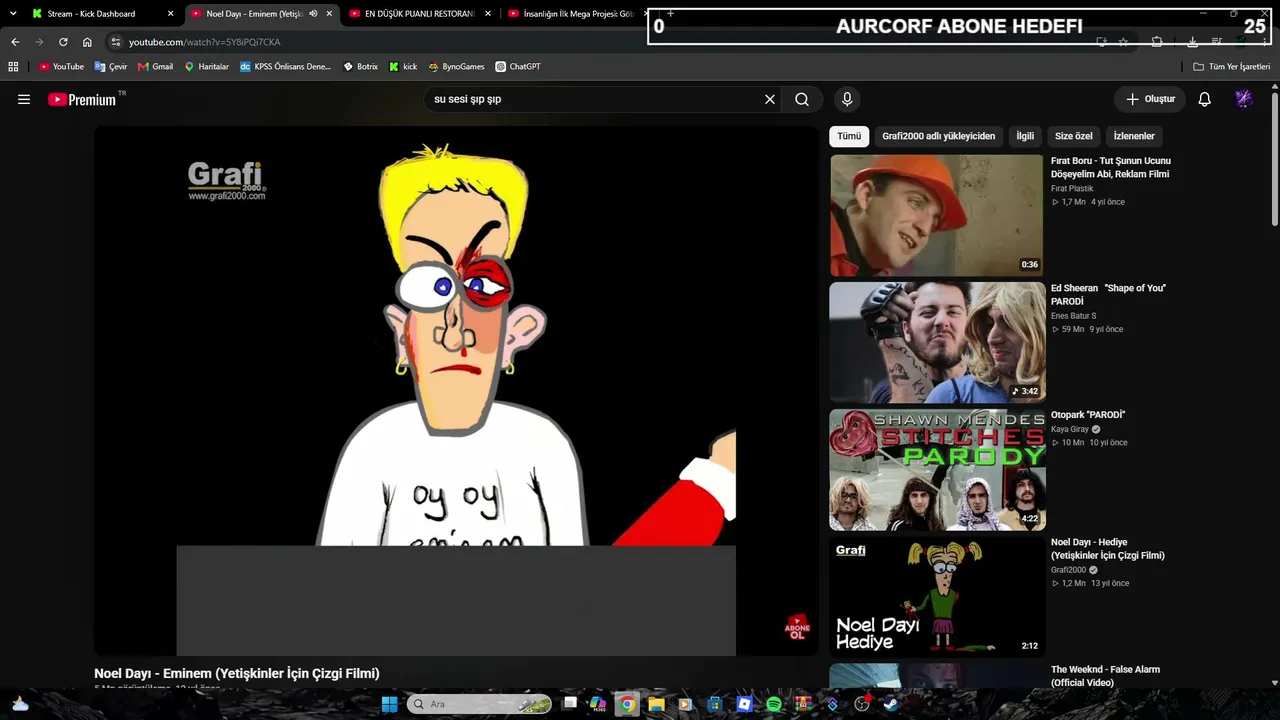
Task: Open Chrome from the taskbar
Action: tap(627, 704)
